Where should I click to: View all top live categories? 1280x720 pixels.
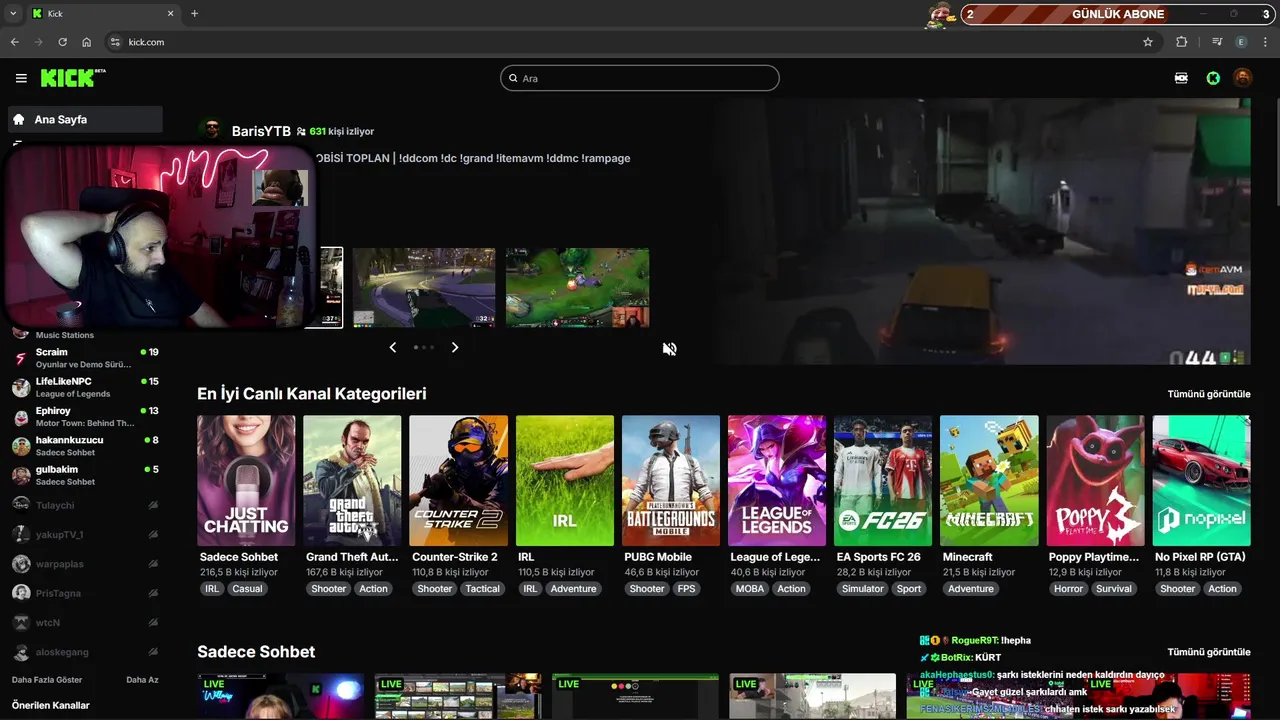pos(1209,394)
